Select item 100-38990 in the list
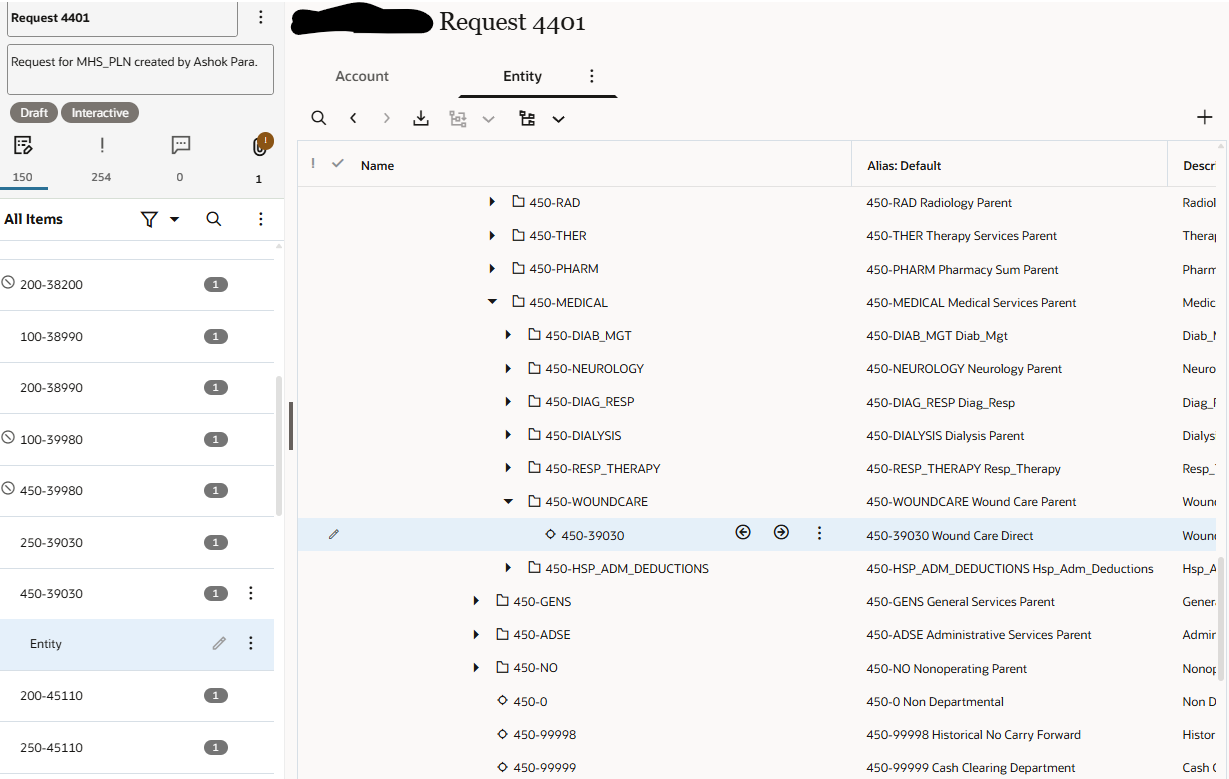The width and height of the screenshot is (1229, 779). (x=137, y=336)
